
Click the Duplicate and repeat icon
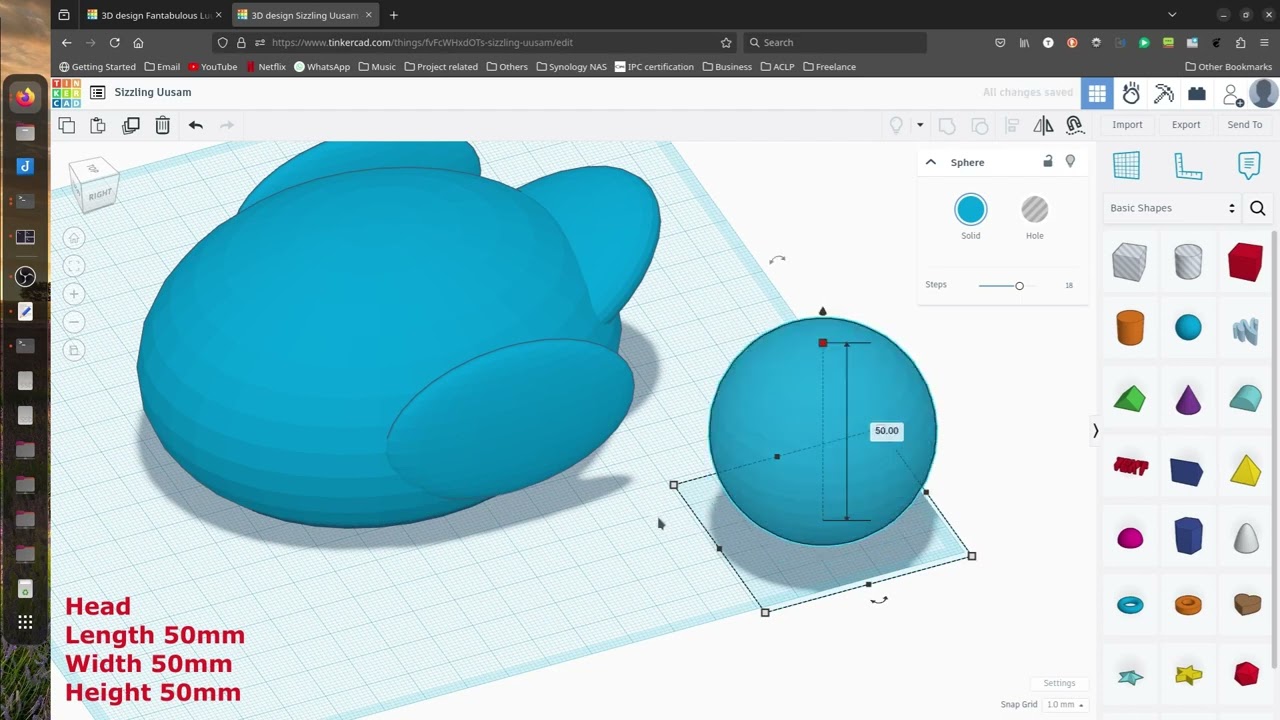[x=131, y=125]
